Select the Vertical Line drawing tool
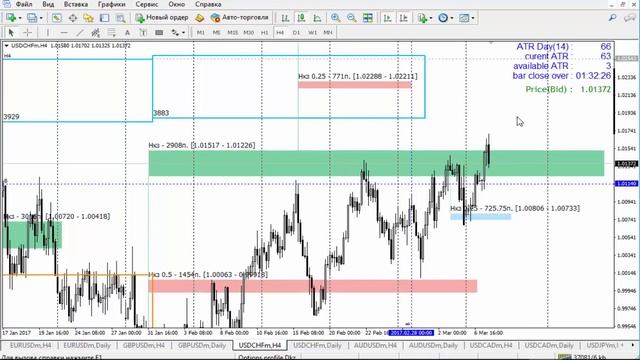Image resolution: width=640 pixels, height=360 pixels. coord(47,32)
